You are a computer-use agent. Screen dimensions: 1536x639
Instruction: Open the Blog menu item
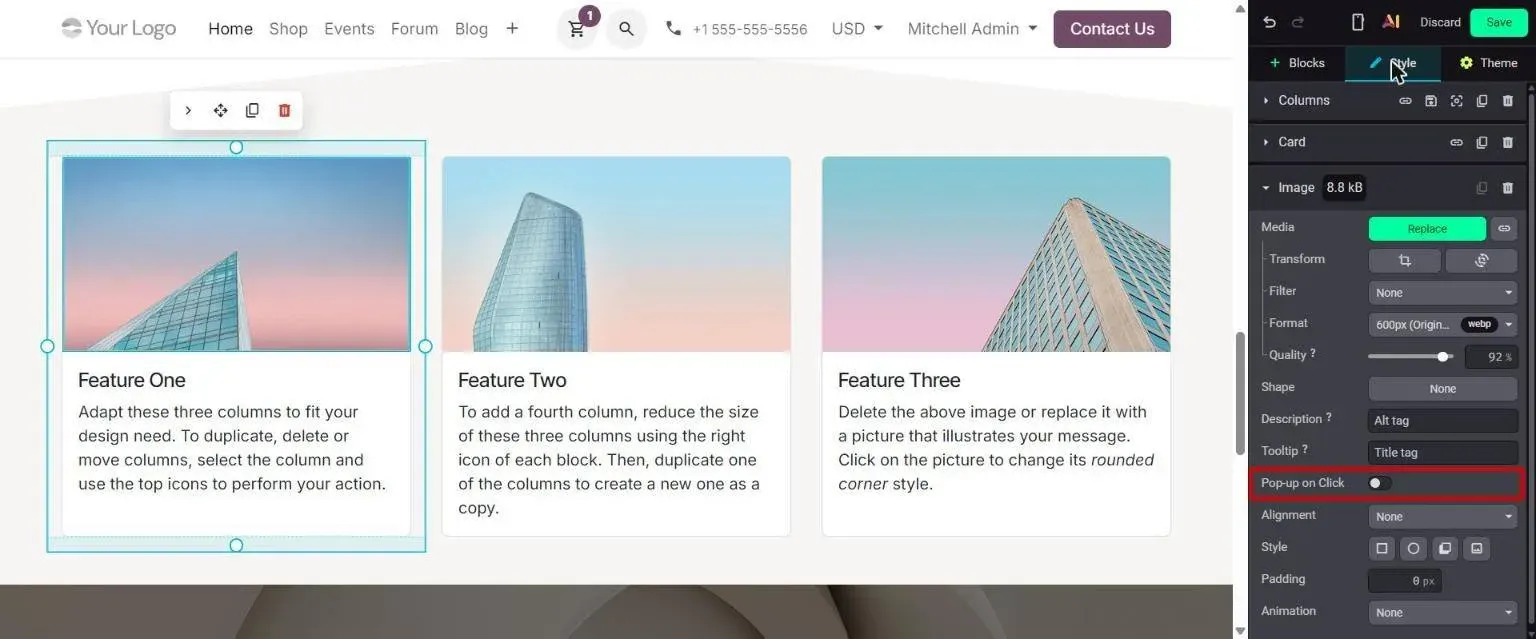pos(471,29)
